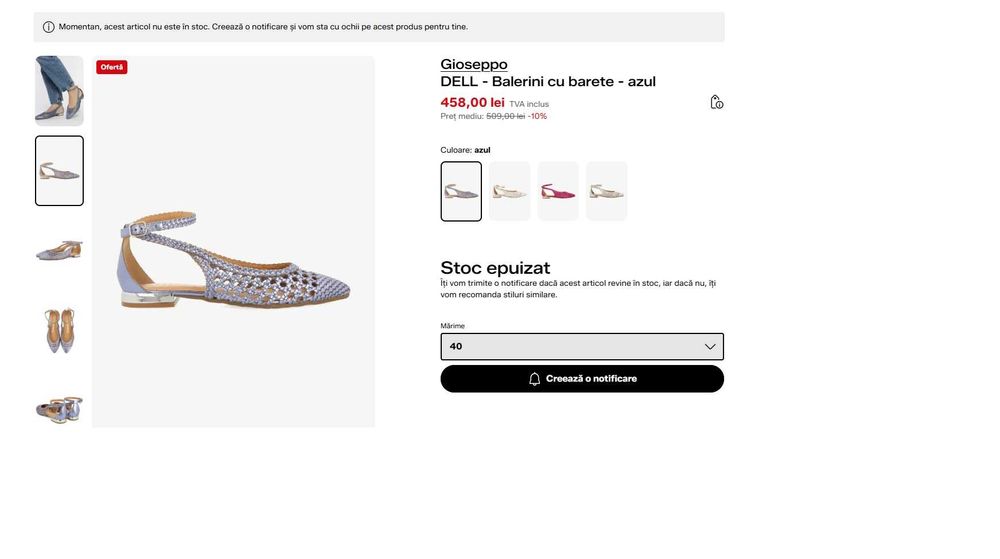Screen dimensions: 1000x559
Task: Click the DELL Balerini cu barete title
Action: [548, 82]
